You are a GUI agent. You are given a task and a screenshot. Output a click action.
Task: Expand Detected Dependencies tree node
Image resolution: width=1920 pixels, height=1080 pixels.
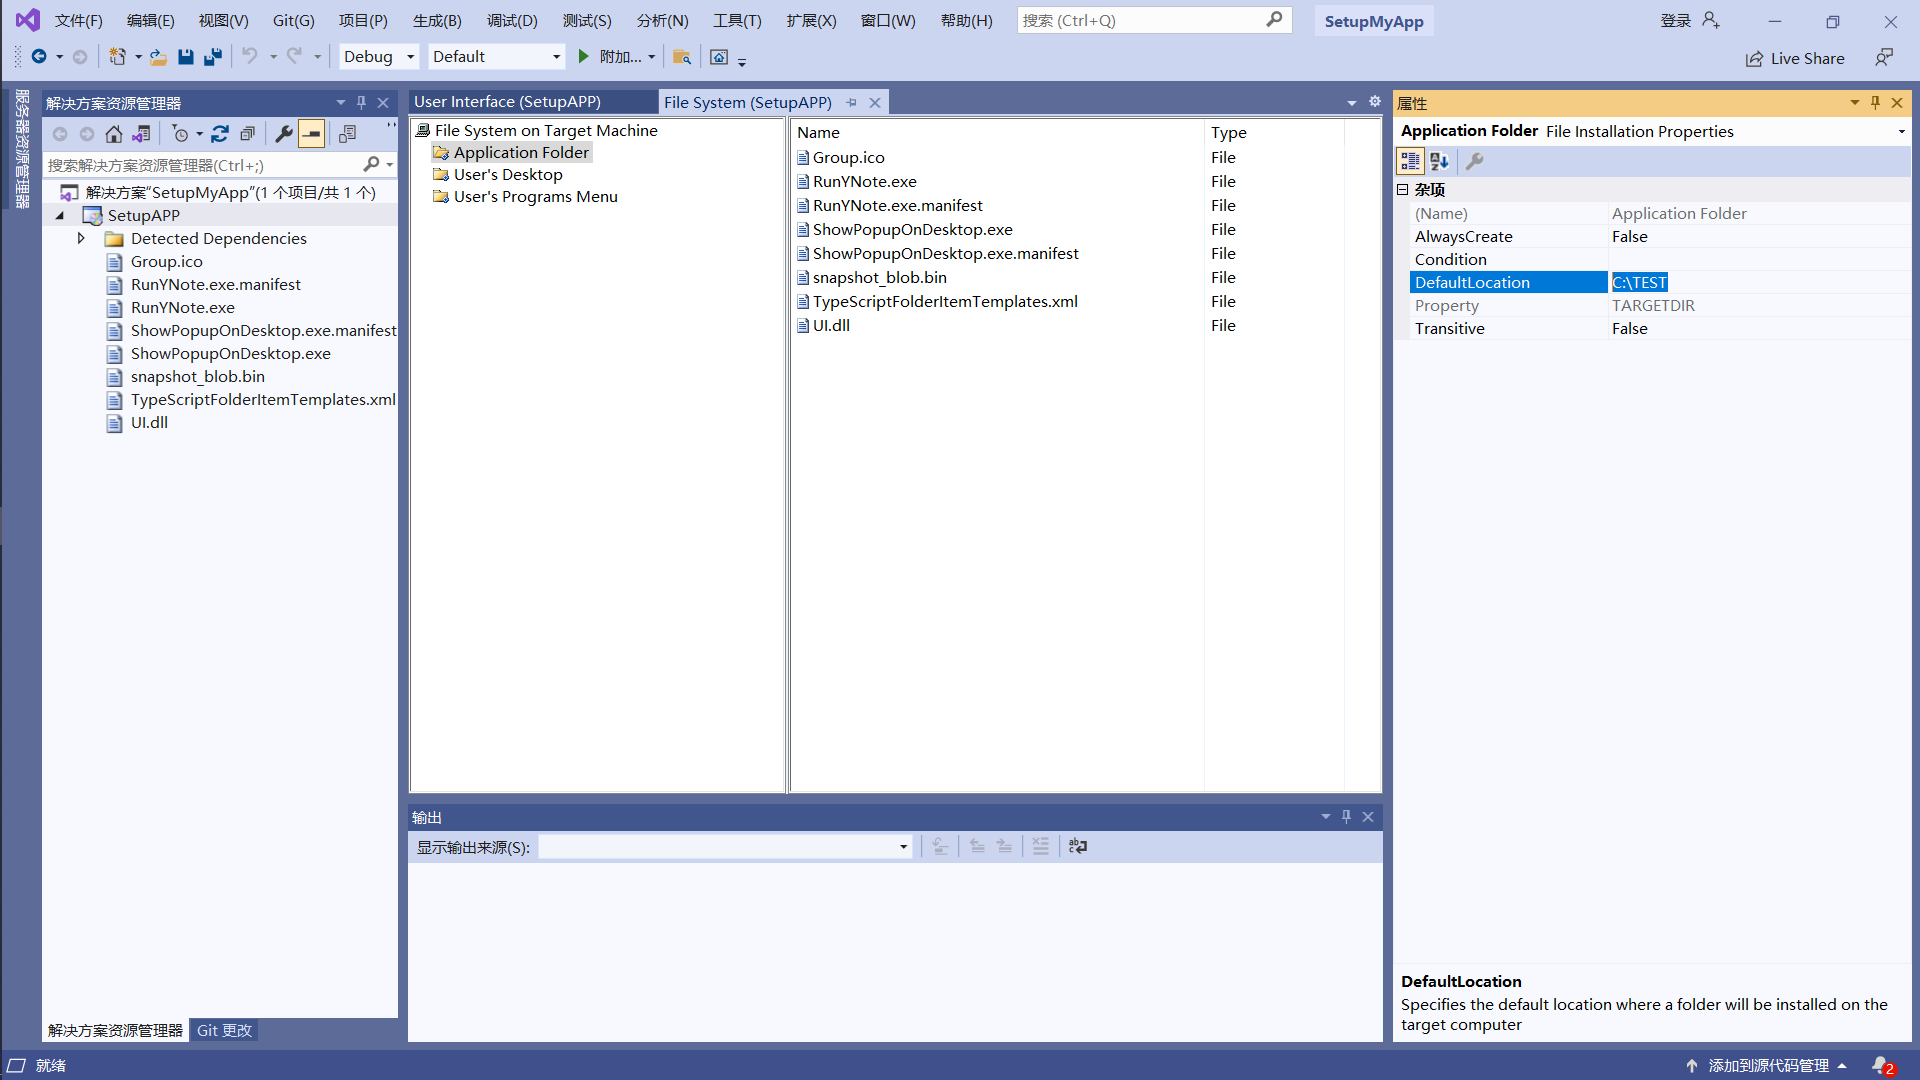click(81, 238)
